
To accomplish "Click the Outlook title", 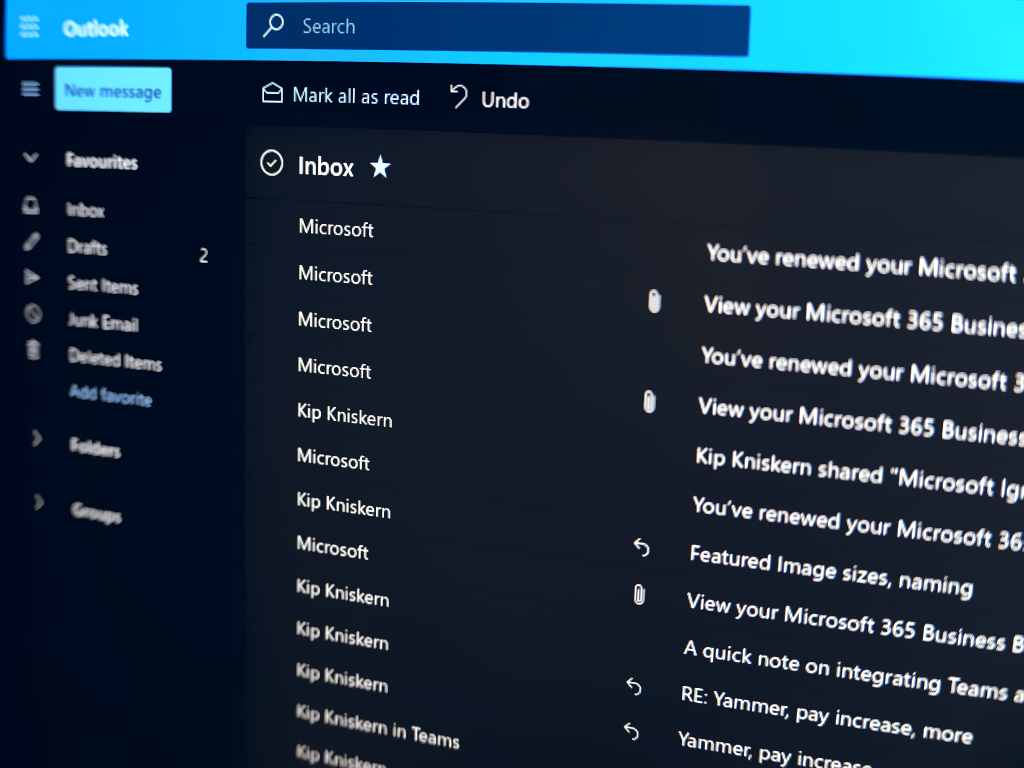I will click(95, 29).
